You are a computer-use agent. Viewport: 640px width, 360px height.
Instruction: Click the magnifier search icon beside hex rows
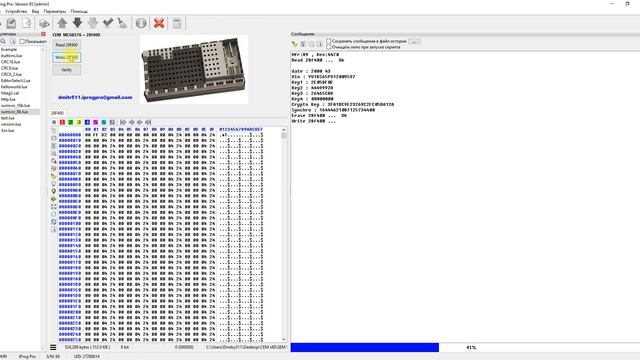tap(53, 153)
